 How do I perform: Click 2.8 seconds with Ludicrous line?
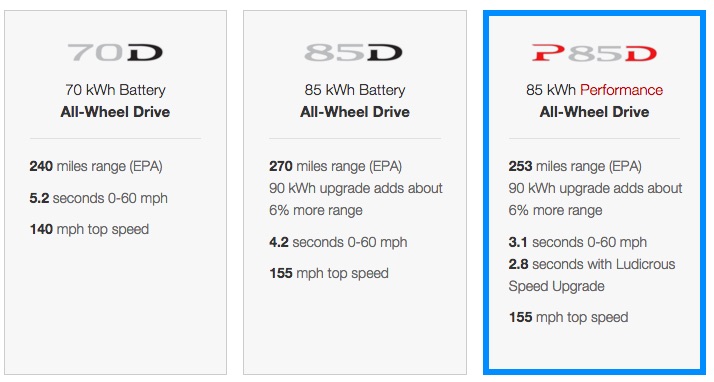pos(592,264)
